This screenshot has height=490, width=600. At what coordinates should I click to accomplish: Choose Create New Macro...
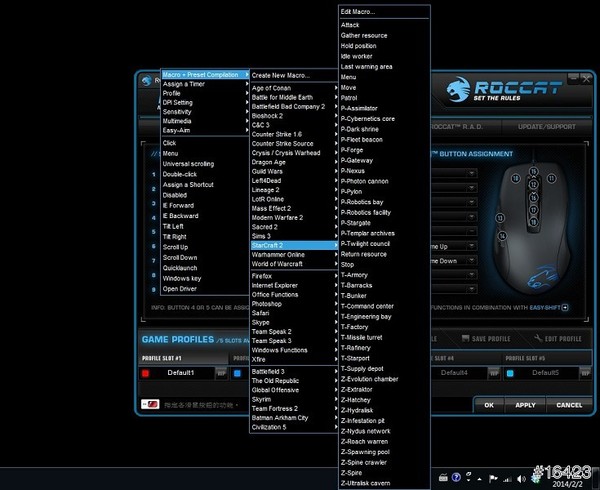(x=294, y=75)
